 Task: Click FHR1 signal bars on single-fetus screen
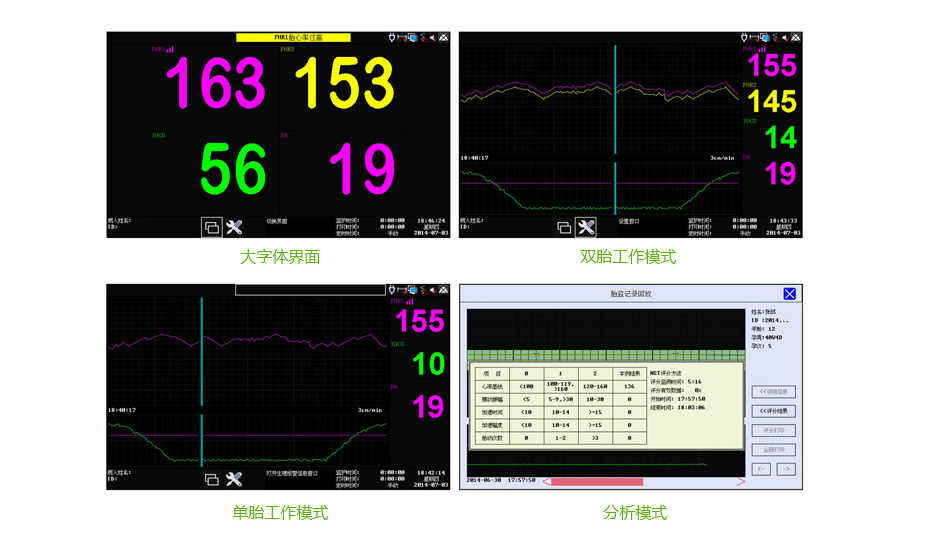point(410,302)
